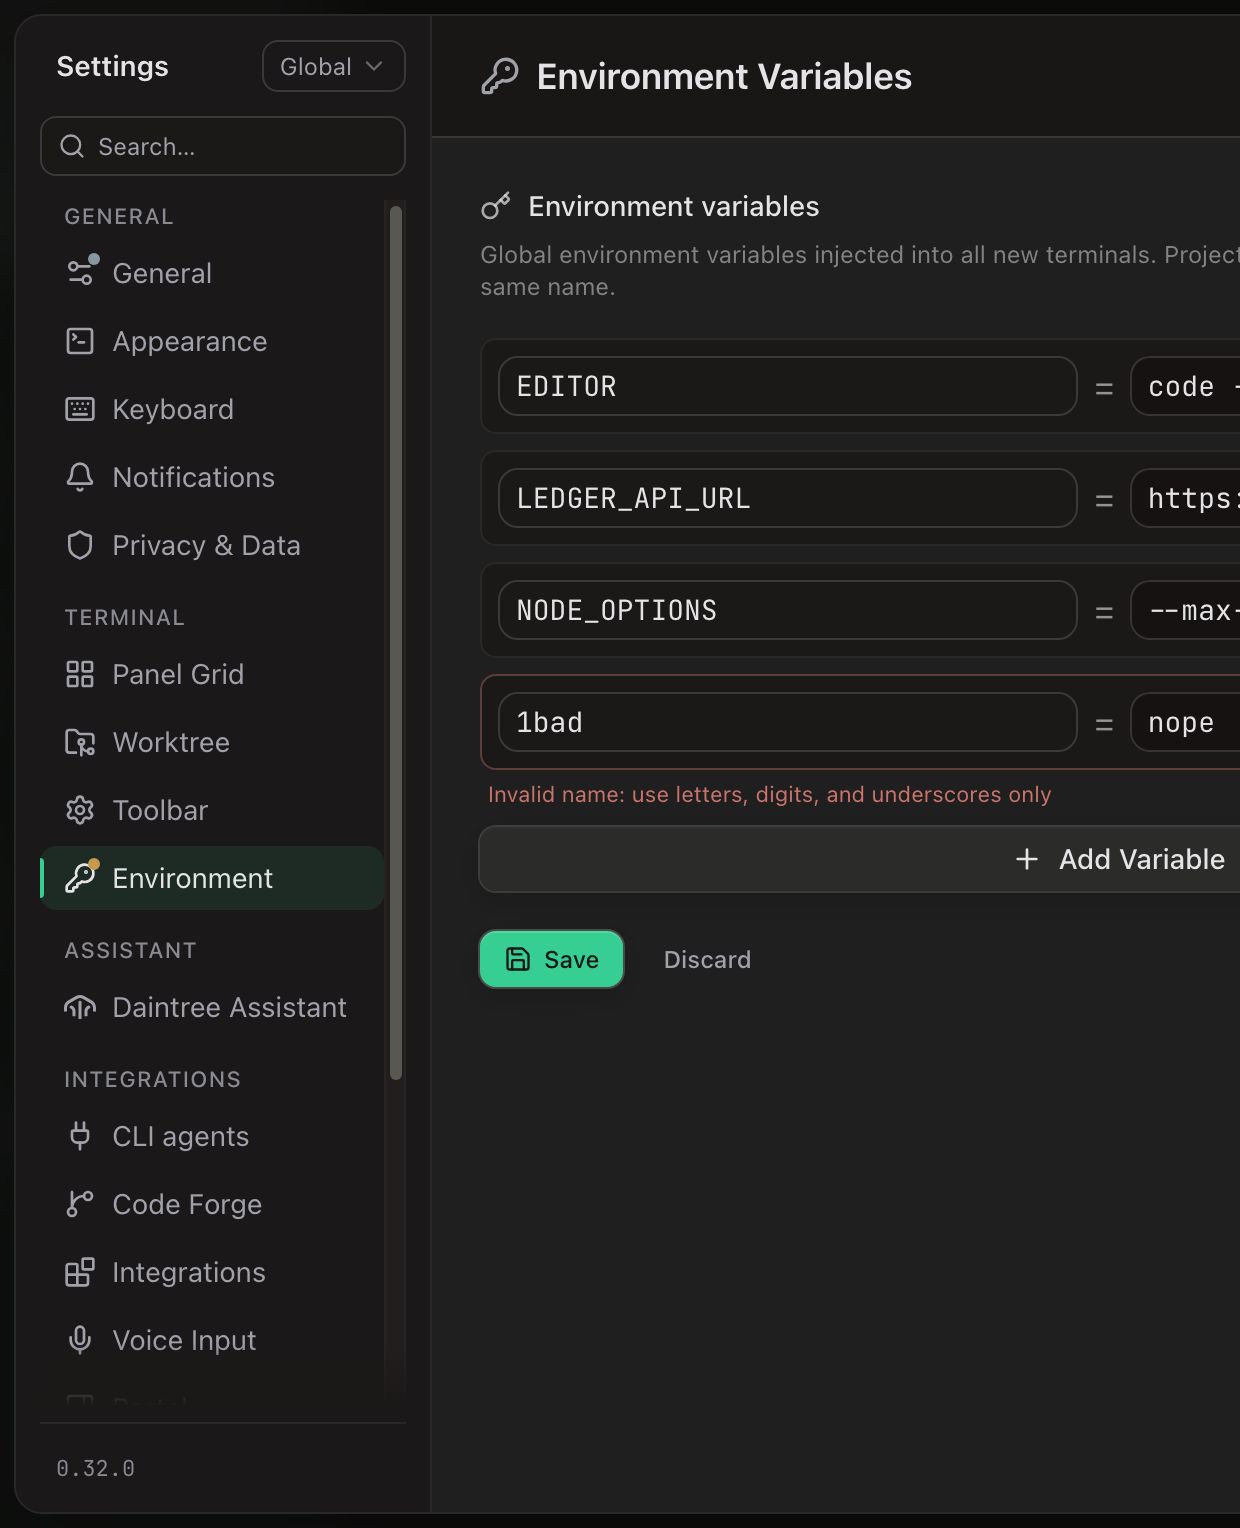Edit the --max value field
This screenshot has height=1528, width=1240.
[1186, 610]
